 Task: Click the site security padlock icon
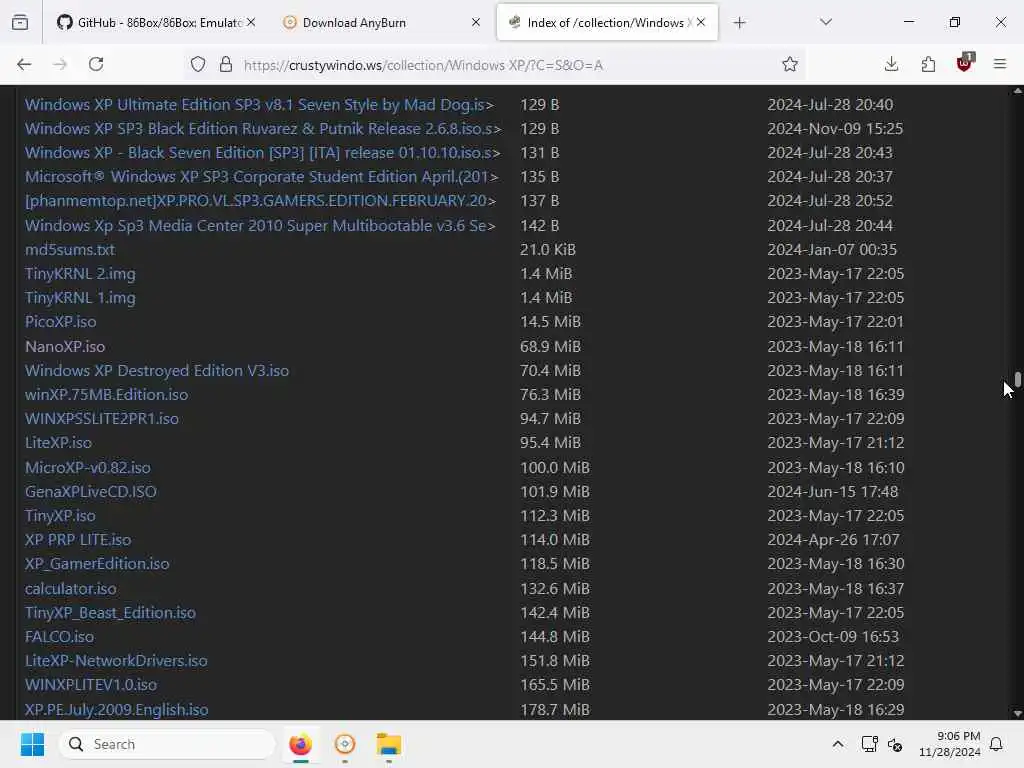click(x=226, y=64)
